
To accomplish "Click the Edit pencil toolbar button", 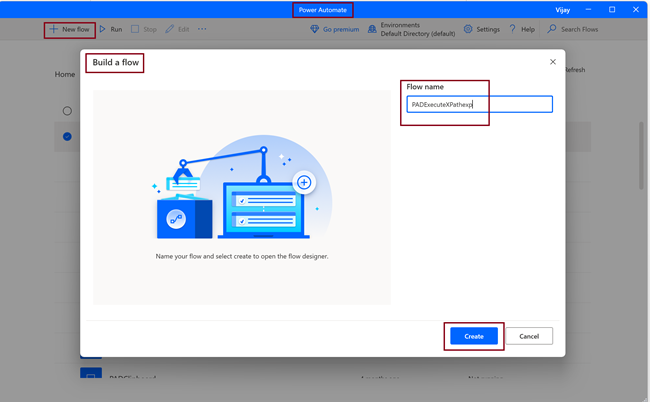I will click(x=177, y=29).
